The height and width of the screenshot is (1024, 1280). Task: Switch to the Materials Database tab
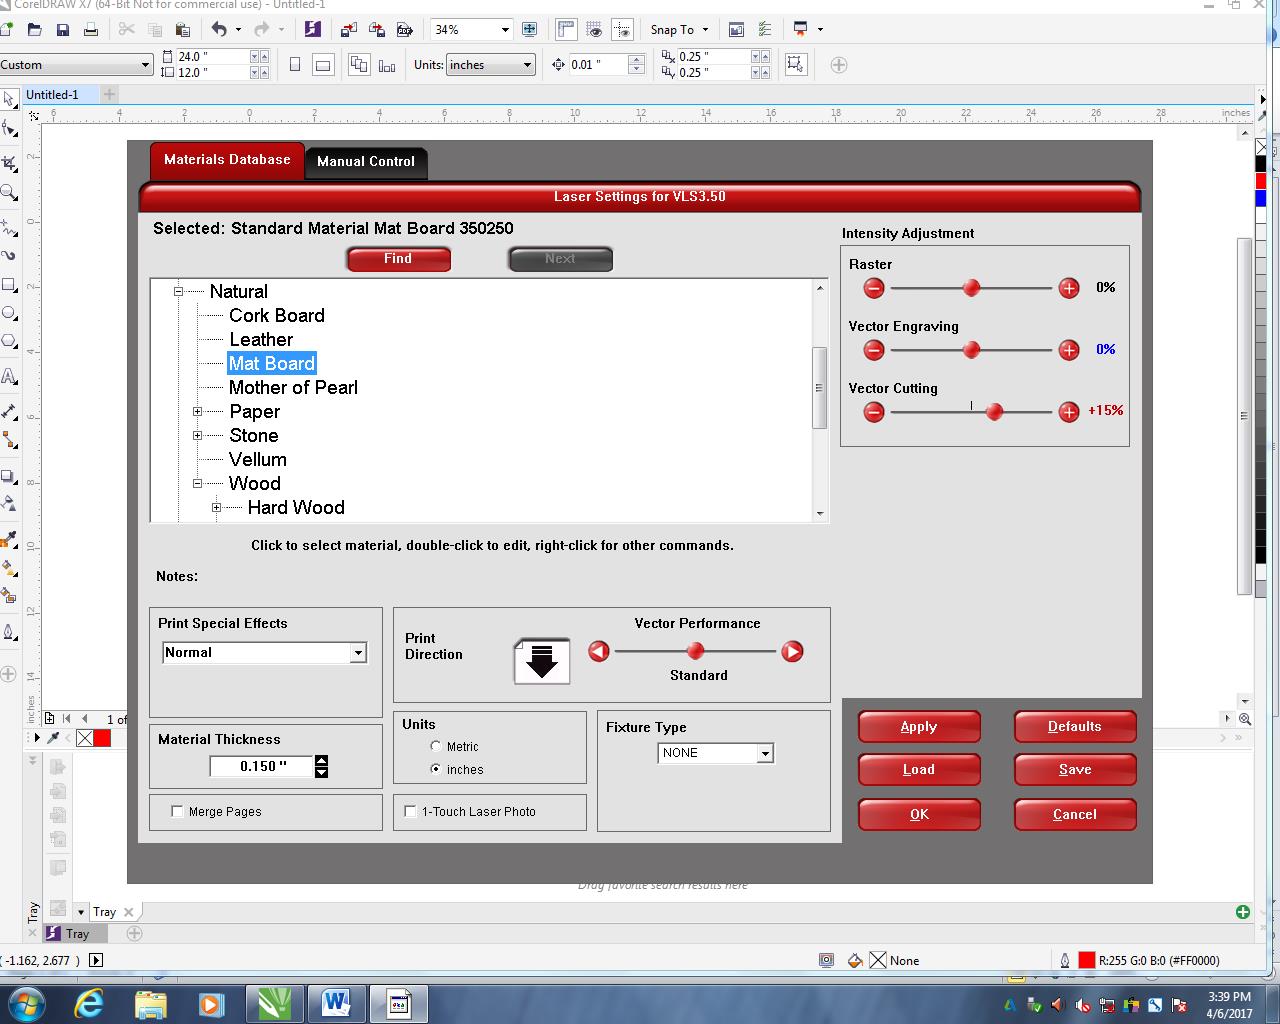[x=227, y=160]
